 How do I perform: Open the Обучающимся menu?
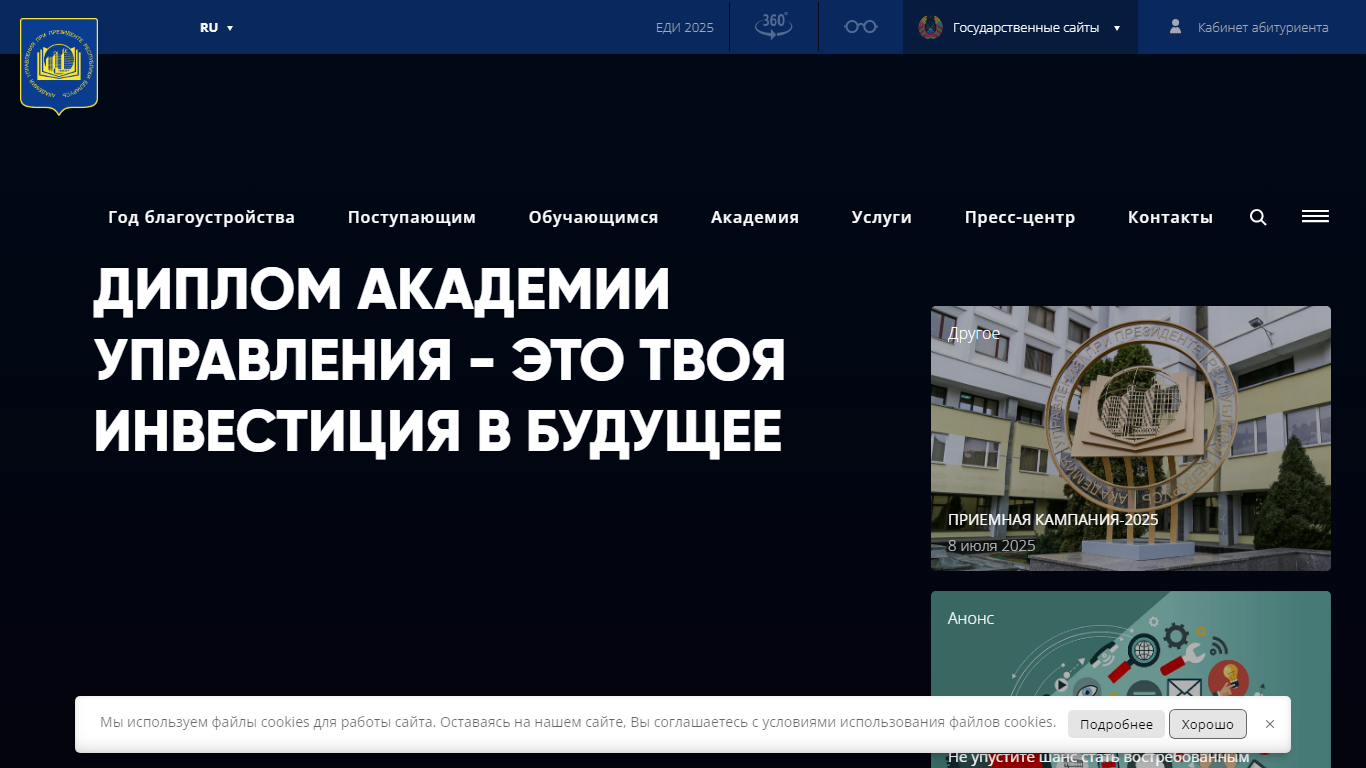coord(594,217)
